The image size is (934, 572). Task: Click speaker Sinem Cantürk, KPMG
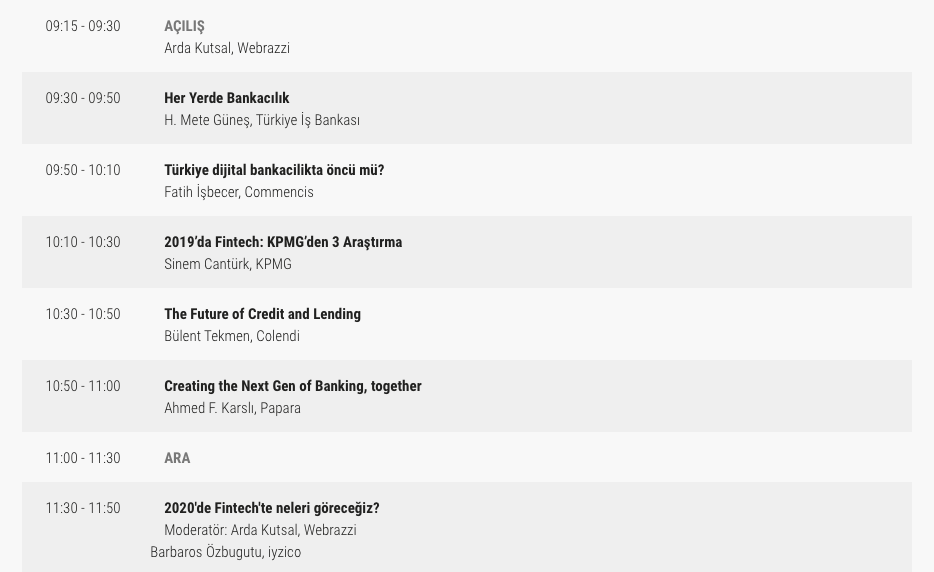coord(228,264)
